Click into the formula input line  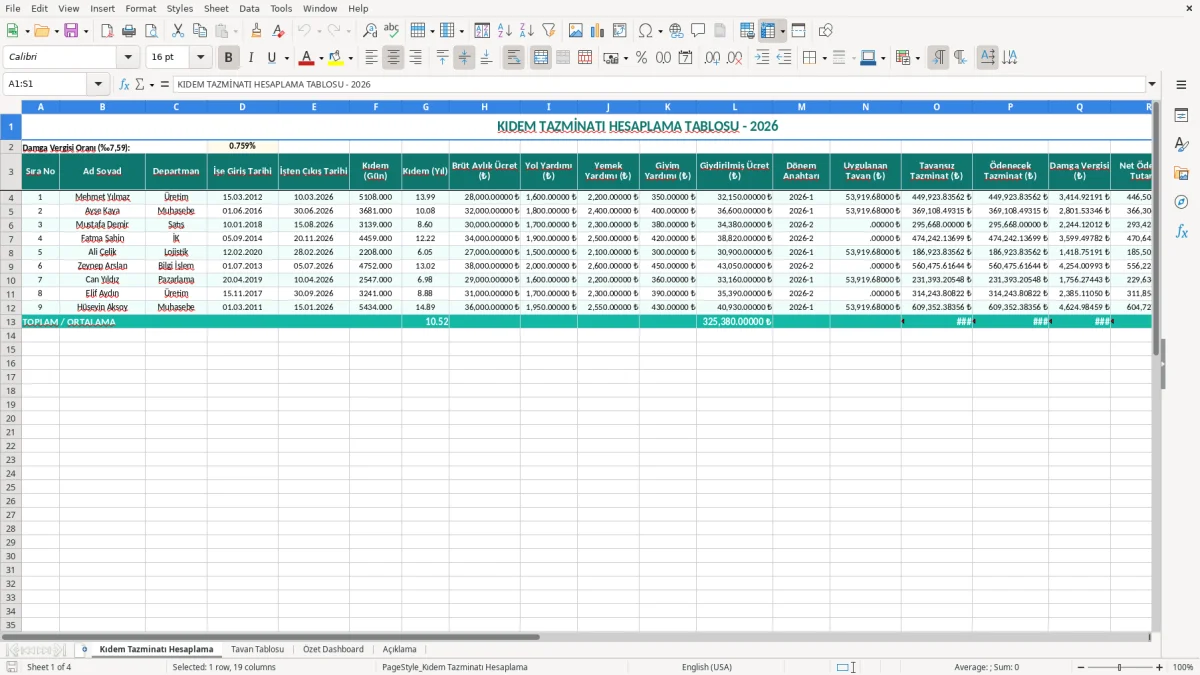tap(658, 84)
